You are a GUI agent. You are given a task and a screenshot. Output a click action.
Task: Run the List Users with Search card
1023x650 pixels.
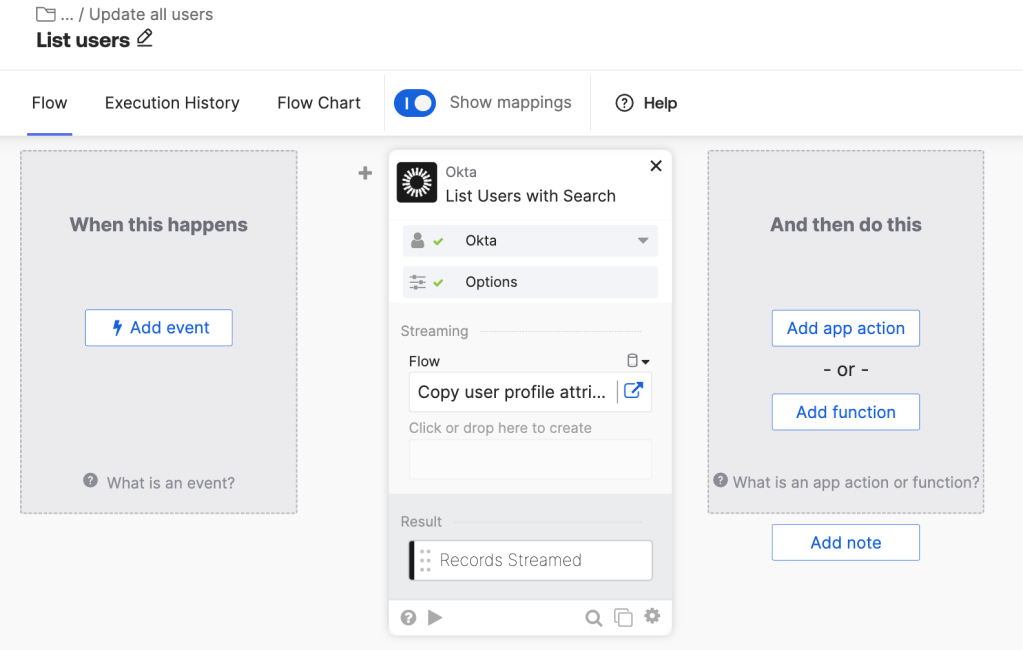tap(435, 617)
